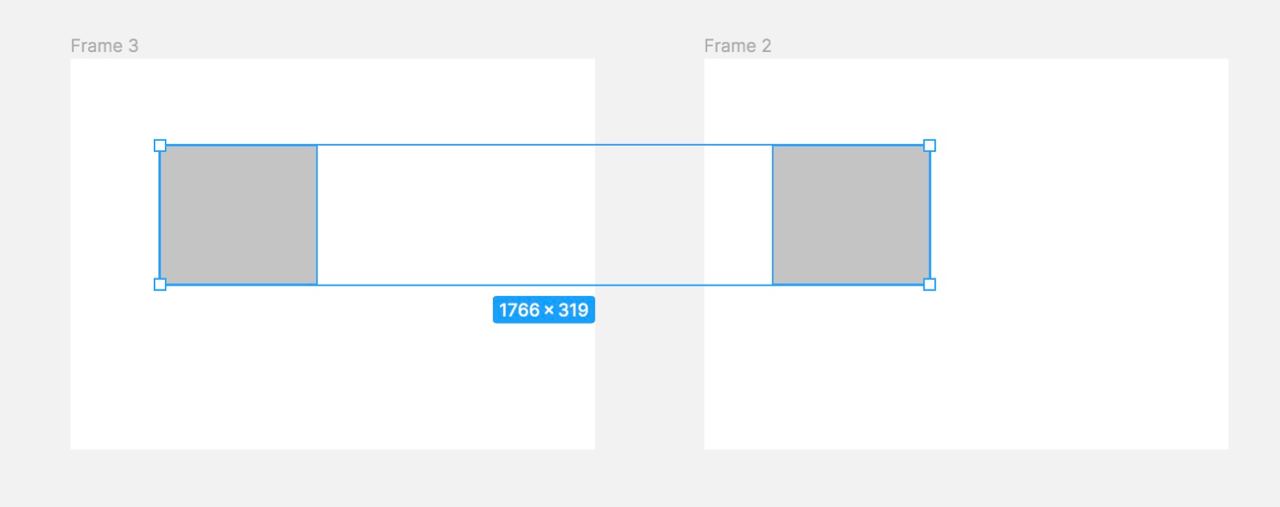
Task: Click blank white area above selection in Frame 2
Action: click(965, 100)
